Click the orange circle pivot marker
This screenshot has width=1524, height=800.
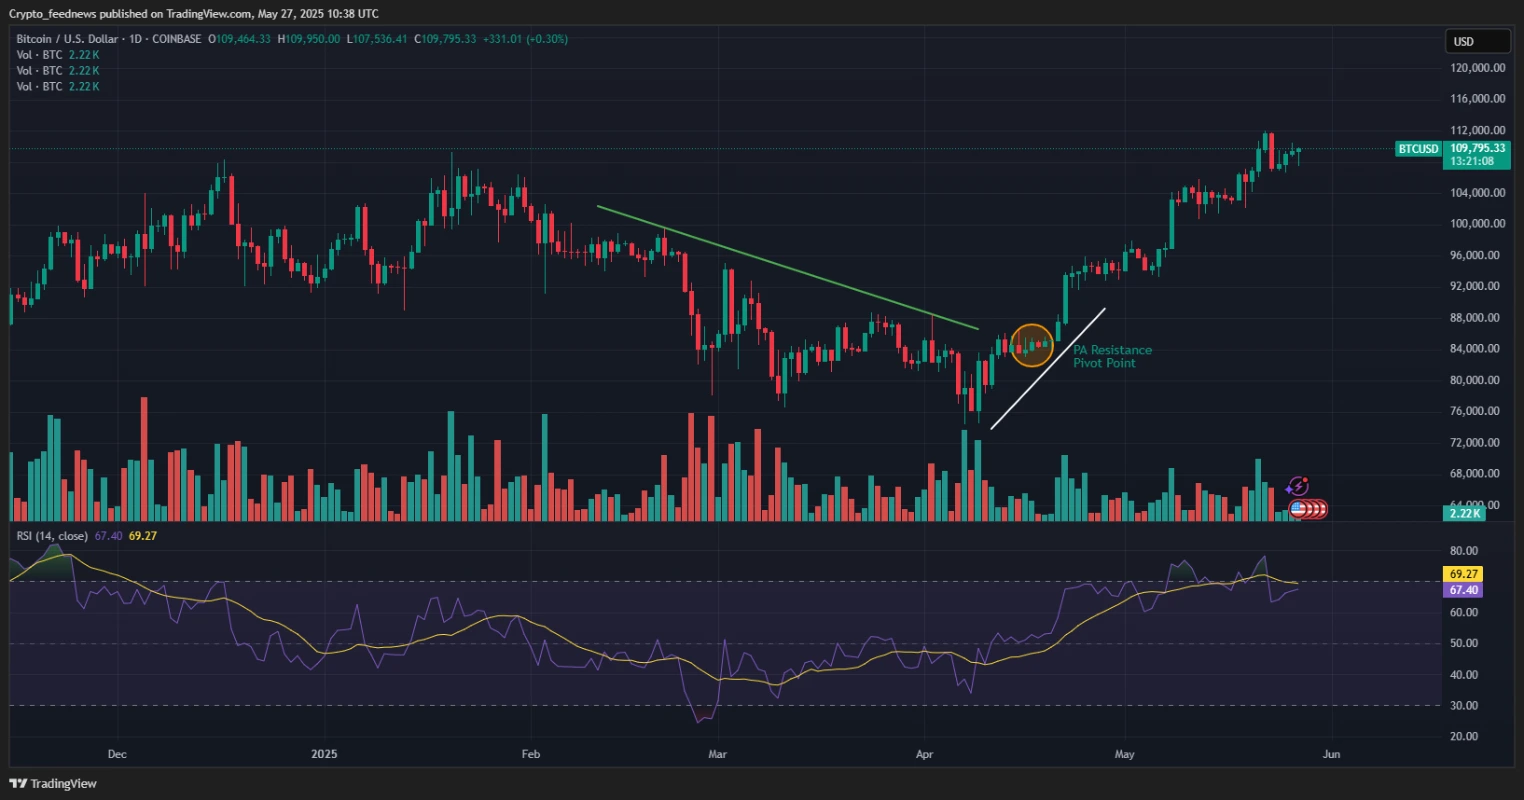pyautogui.click(x=1032, y=345)
